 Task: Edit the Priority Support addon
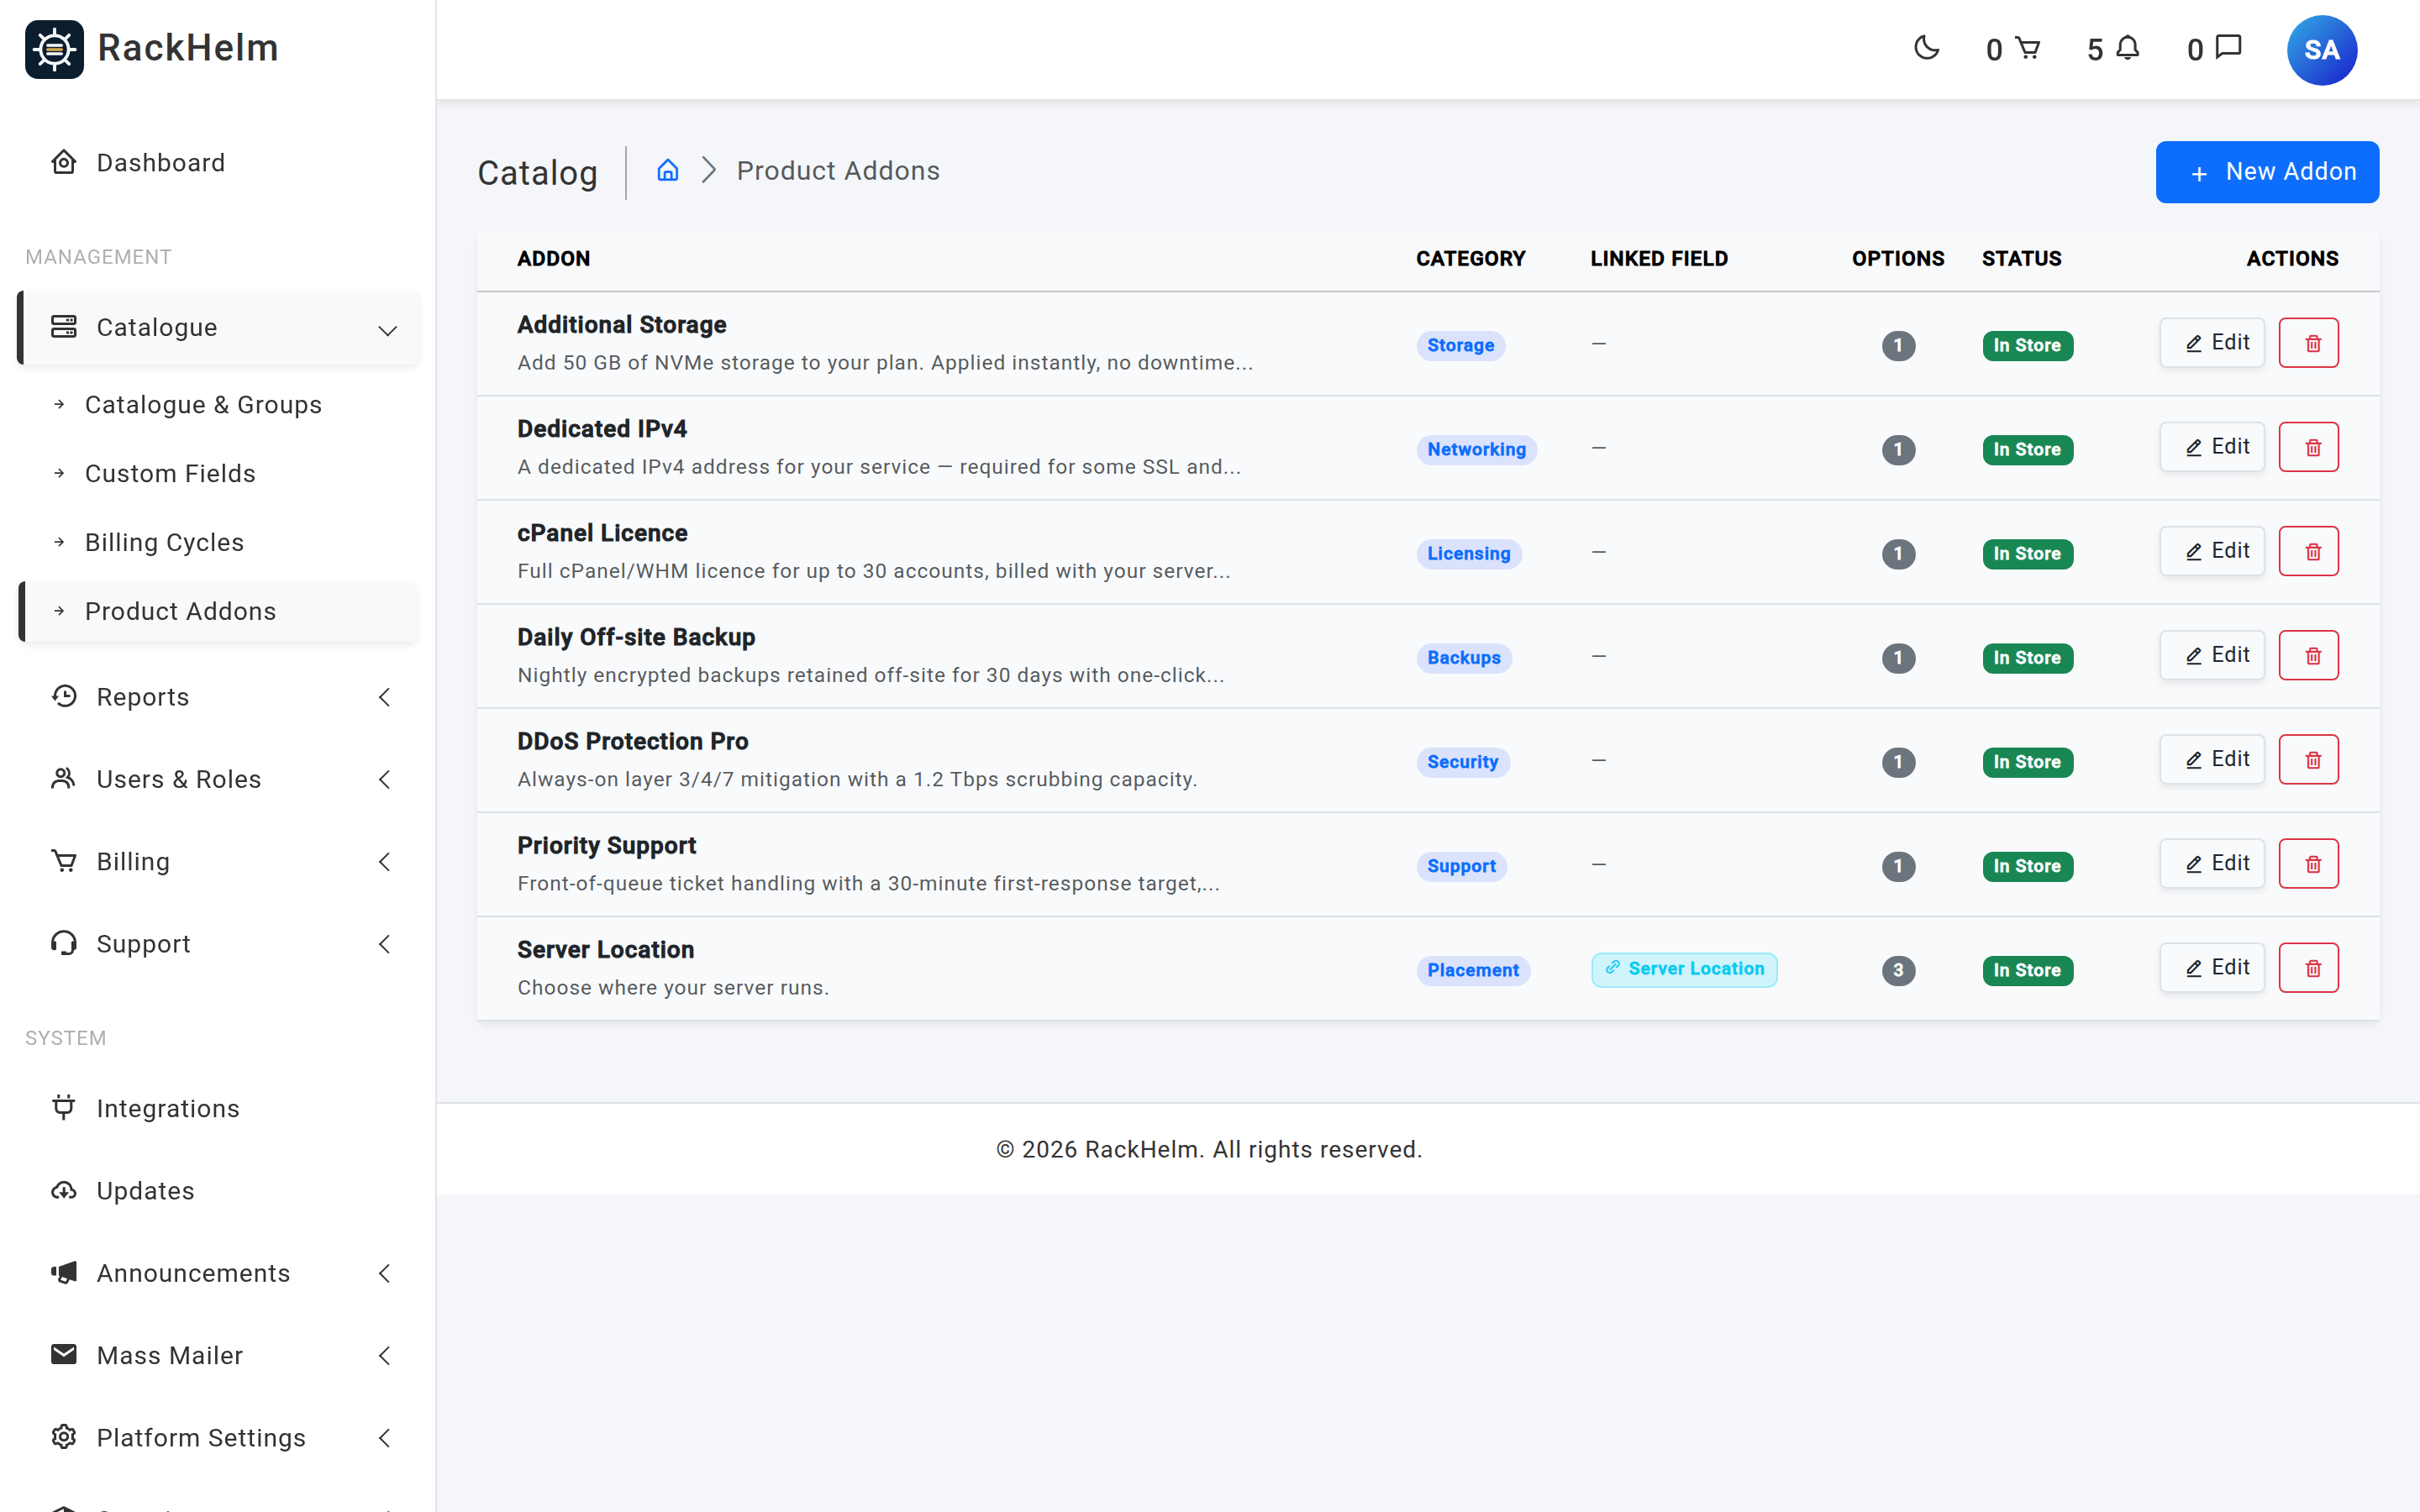tap(2212, 863)
